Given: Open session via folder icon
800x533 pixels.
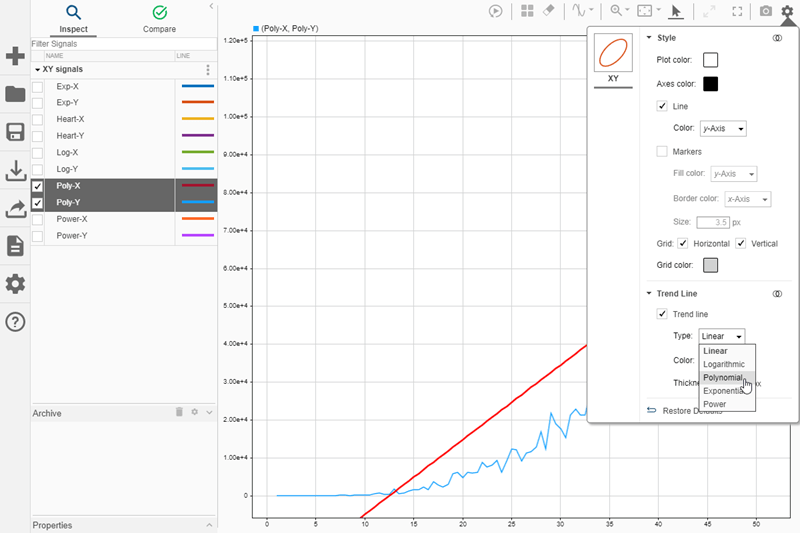Looking at the screenshot, I should coord(15,94).
